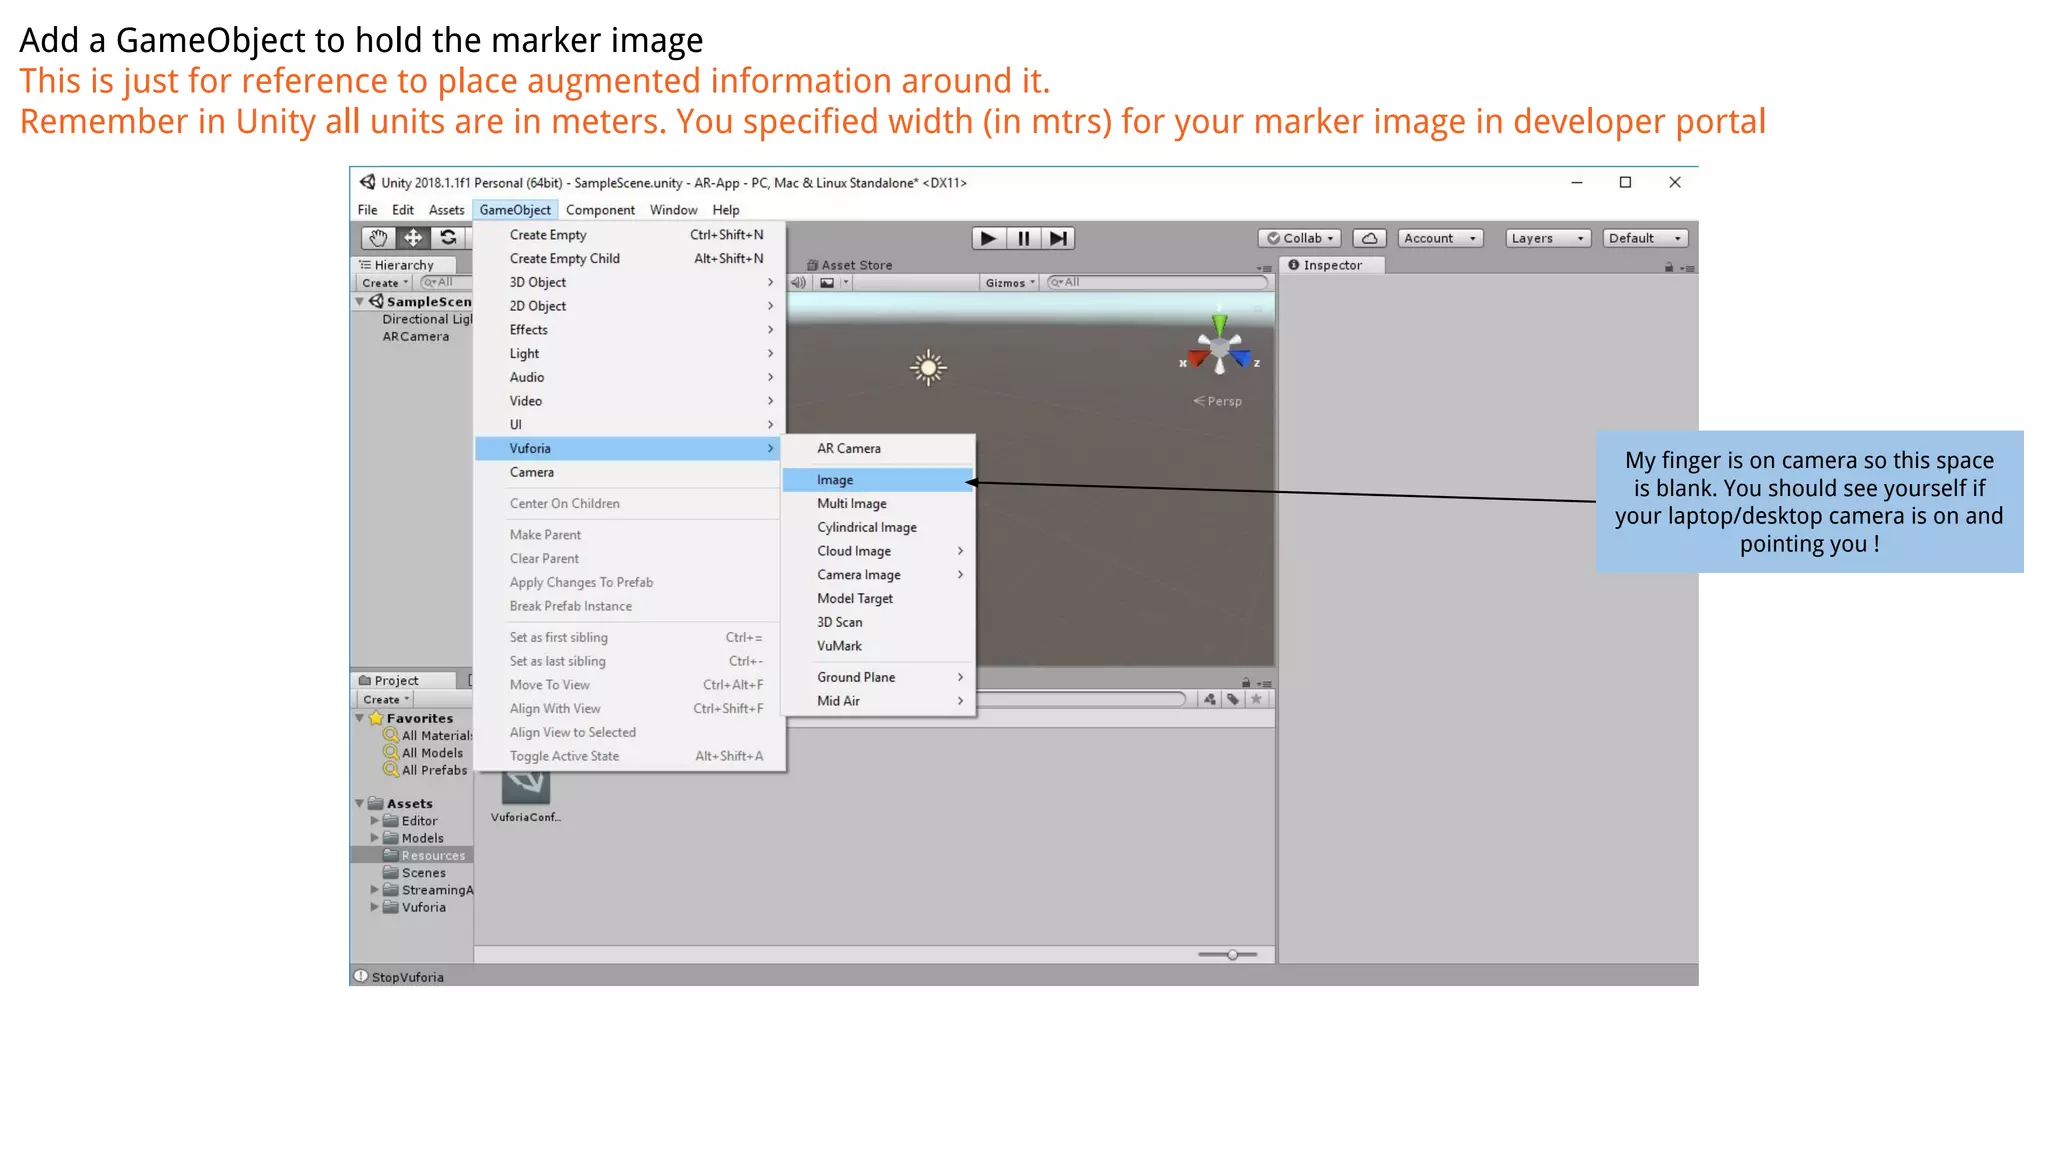Open All Prefabs favorite search
2048x1152 pixels.
pos(425,770)
